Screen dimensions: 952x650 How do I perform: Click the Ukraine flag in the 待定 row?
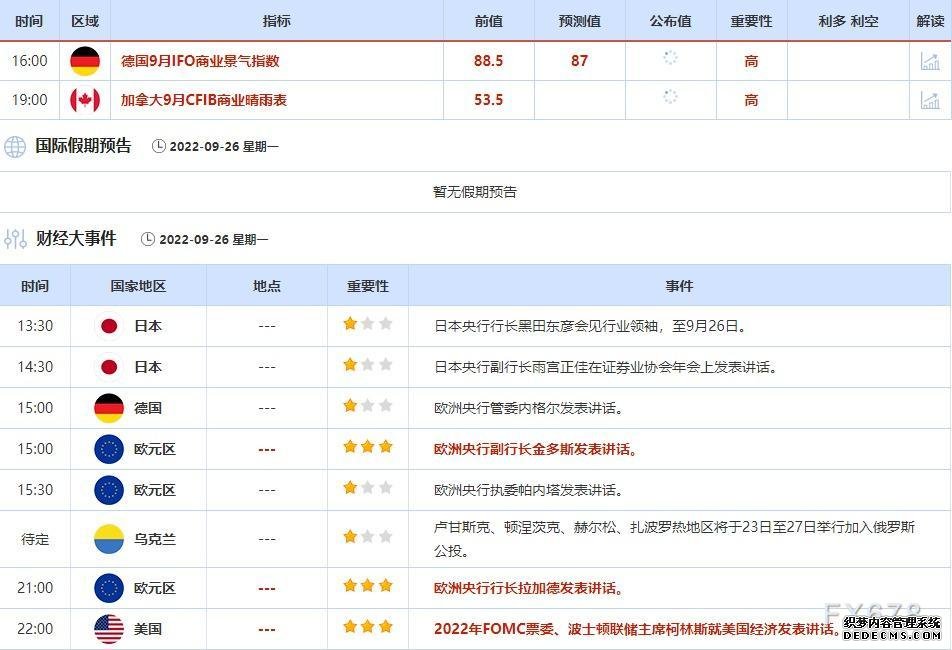[x=109, y=539]
